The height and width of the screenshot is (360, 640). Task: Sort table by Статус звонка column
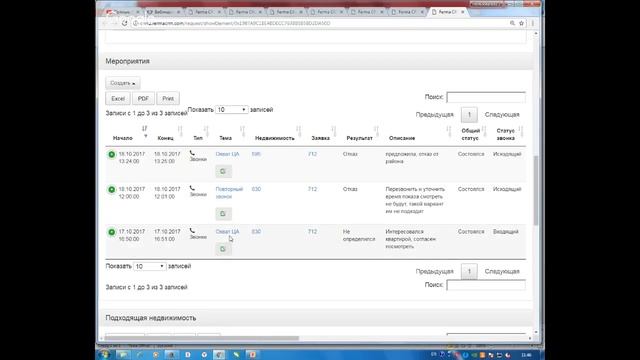pyautogui.click(x=505, y=135)
